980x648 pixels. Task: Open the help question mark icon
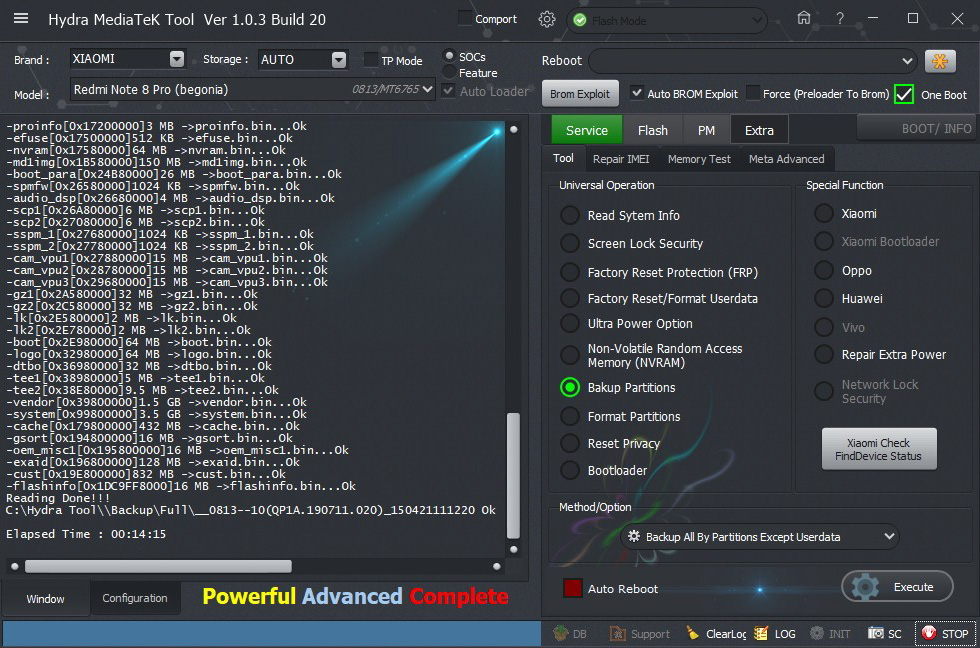(839, 19)
